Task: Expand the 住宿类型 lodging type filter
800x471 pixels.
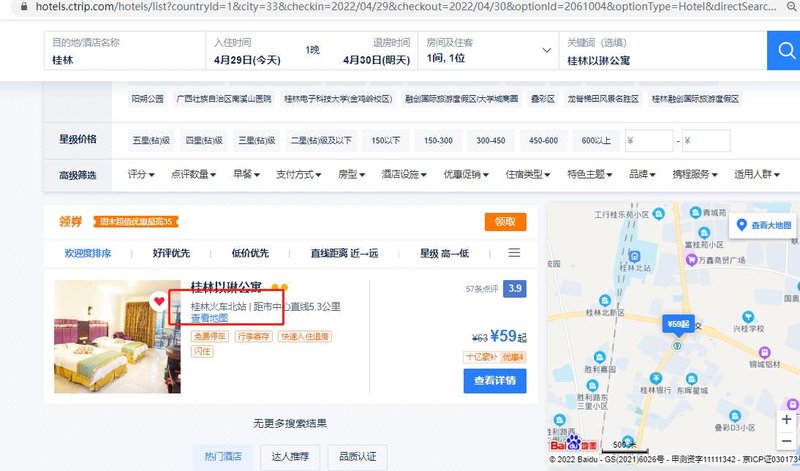Action: pos(528,175)
